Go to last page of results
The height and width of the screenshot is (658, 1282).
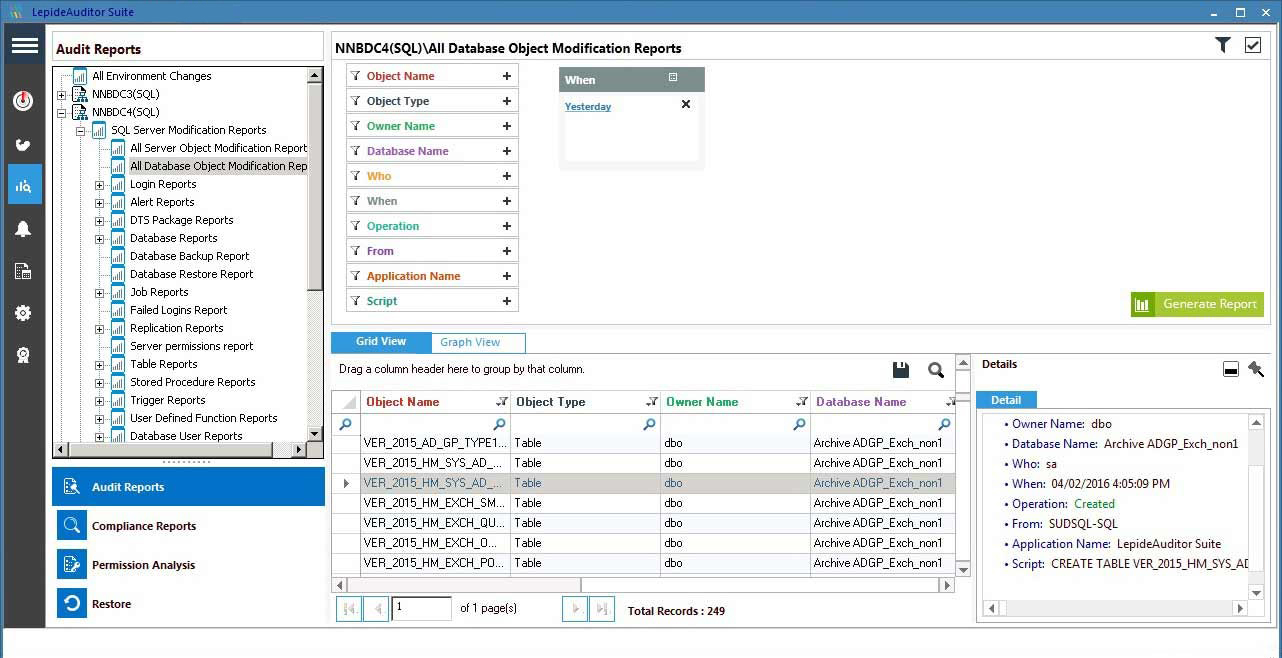(x=602, y=608)
